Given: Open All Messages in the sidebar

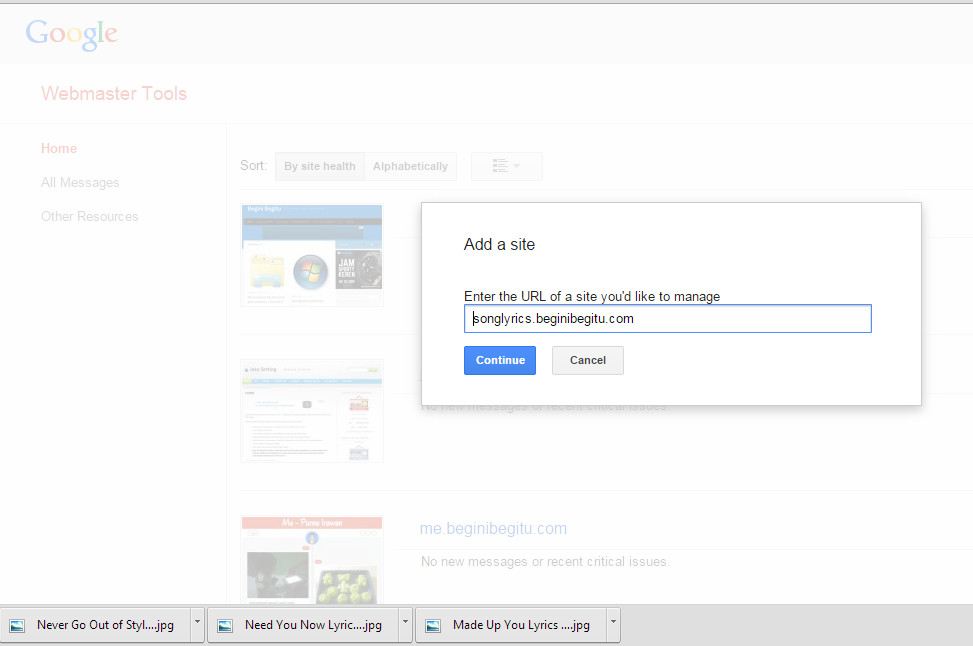Looking at the screenshot, I should [80, 182].
